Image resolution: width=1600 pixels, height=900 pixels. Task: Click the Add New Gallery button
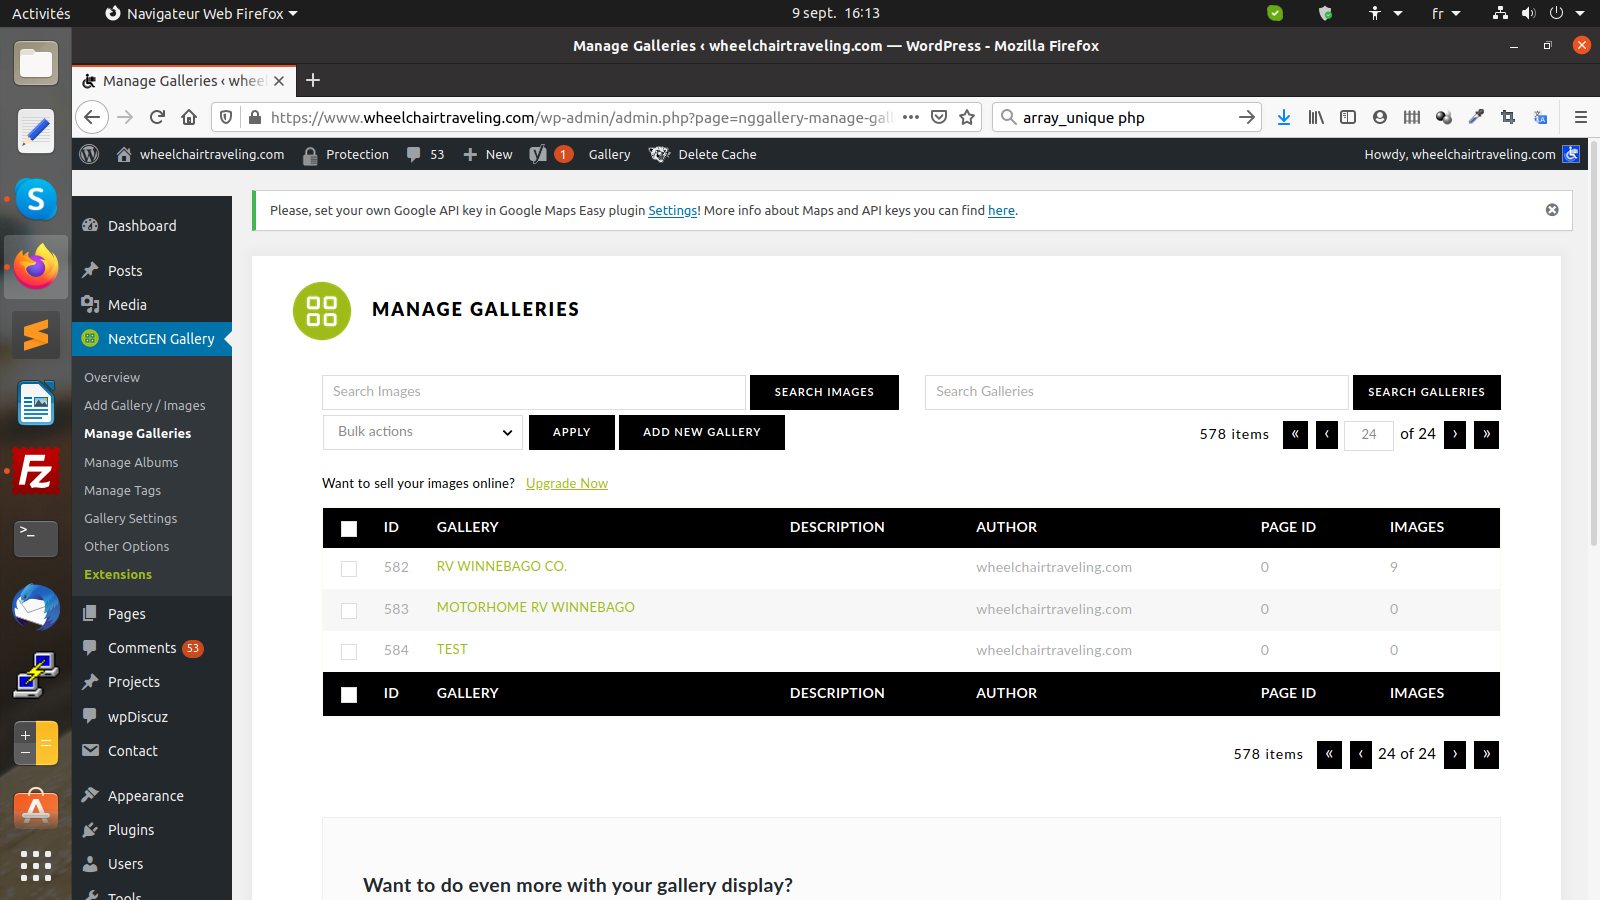pos(701,432)
